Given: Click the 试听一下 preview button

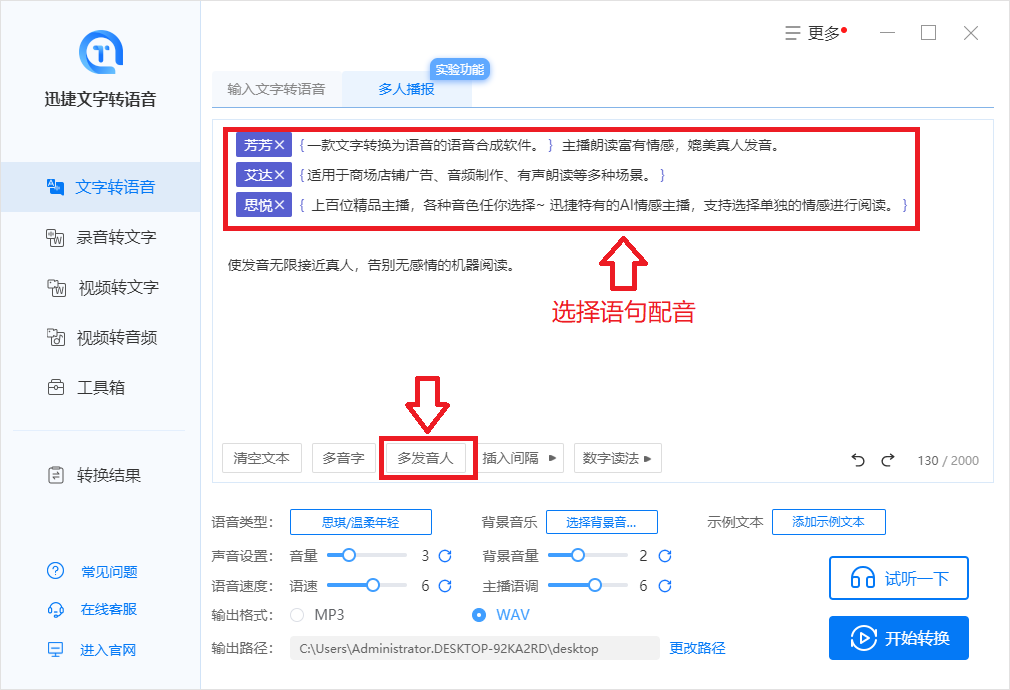Looking at the screenshot, I should 899,578.
